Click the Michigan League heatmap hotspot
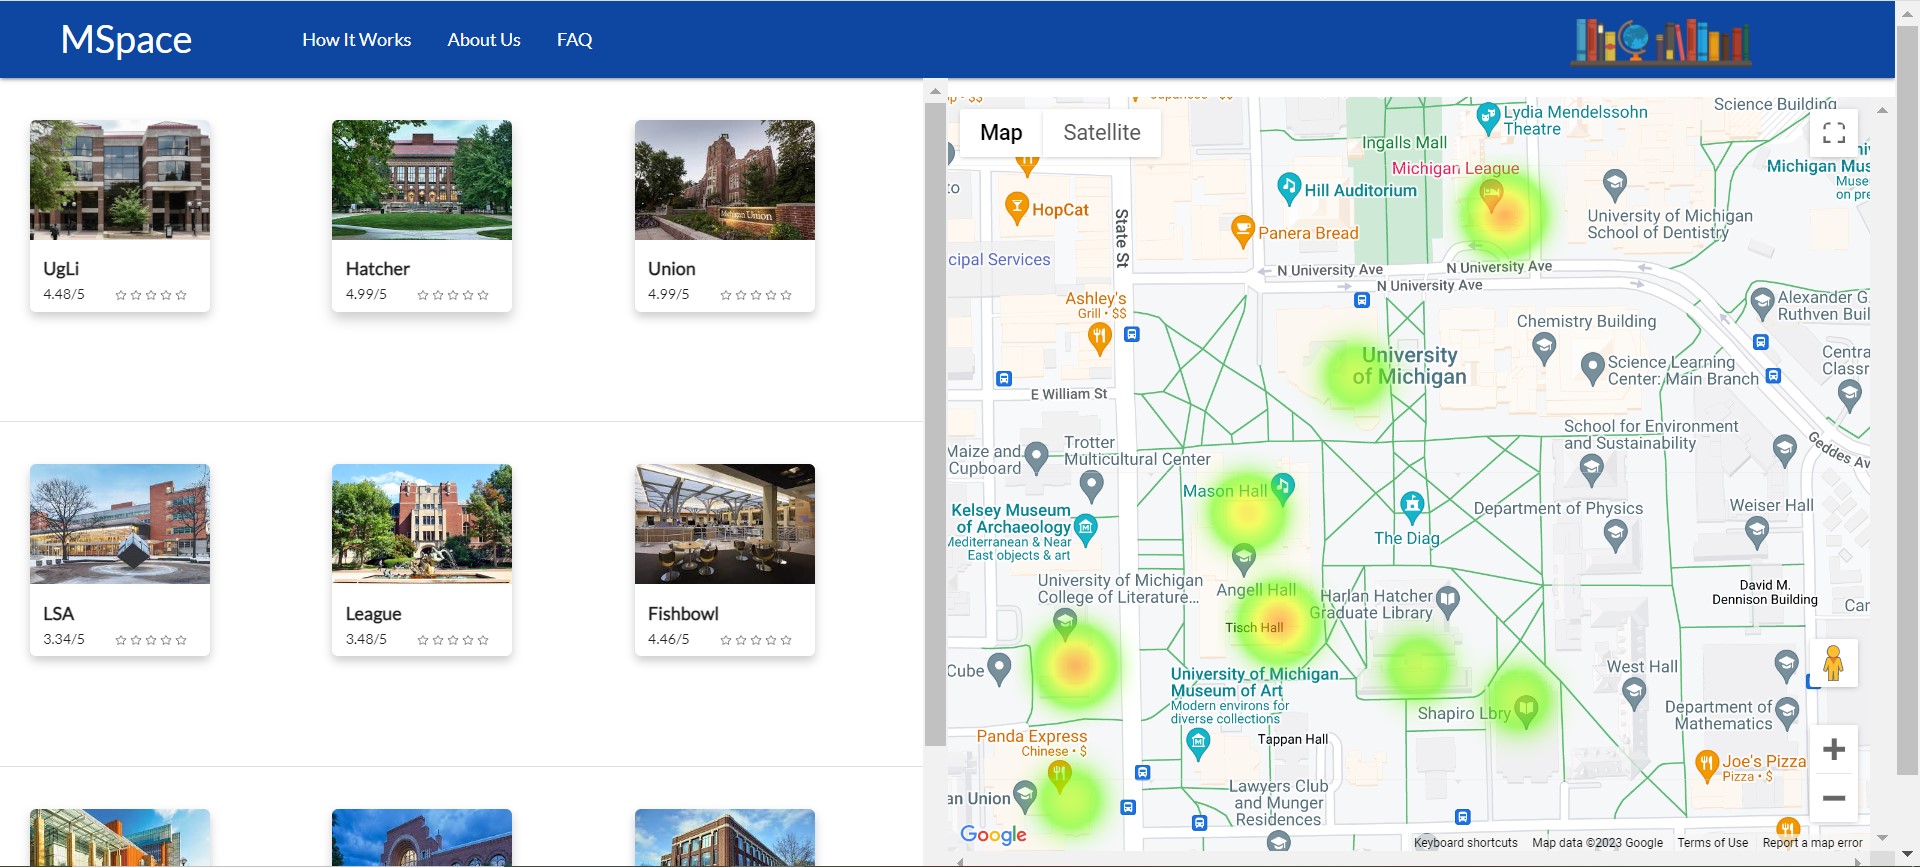 (x=1504, y=214)
